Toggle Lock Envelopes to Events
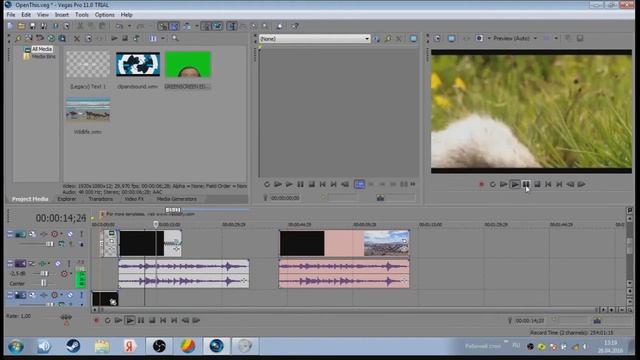This screenshot has width=640, height=360. point(206,26)
